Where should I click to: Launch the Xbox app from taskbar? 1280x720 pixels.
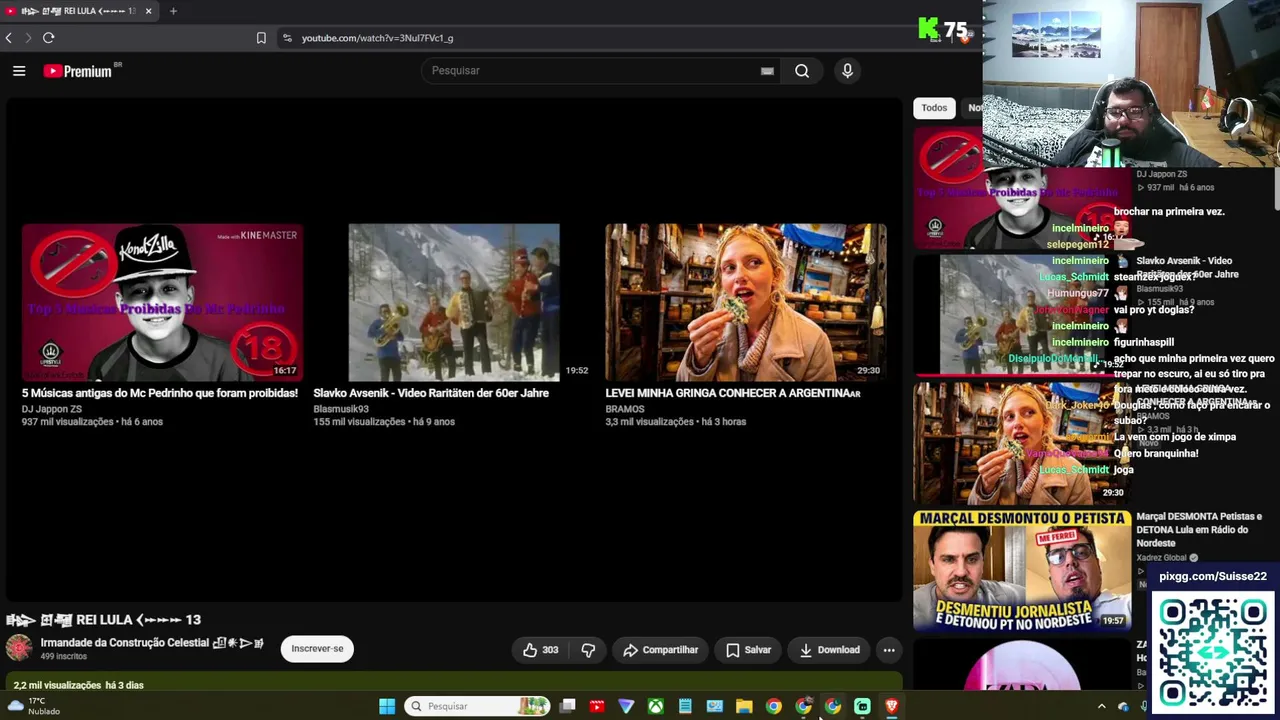pyautogui.click(x=656, y=707)
